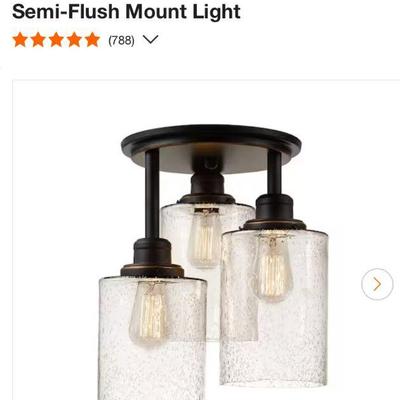Viewport: 400px width, 400px height.
Task: Click the right seeded glass shade
Action: pos(274,307)
